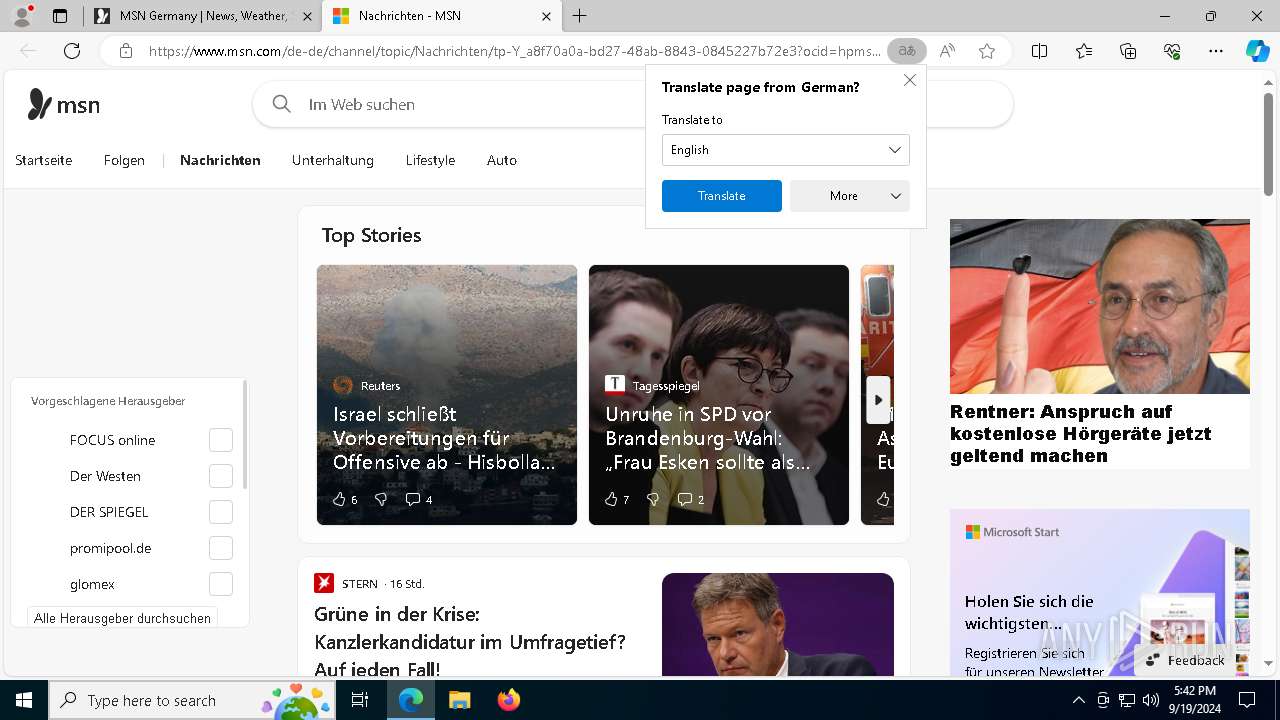This screenshot has width=1280, height=720.
Task: Open Startseite navigation item
Action: point(44,160)
